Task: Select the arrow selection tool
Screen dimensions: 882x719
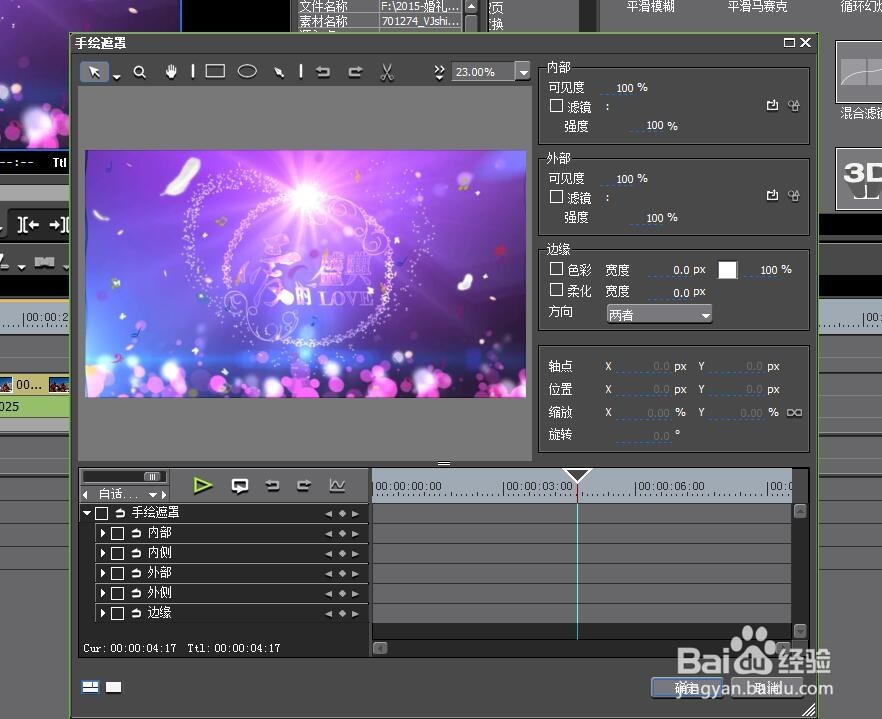Action: coord(94,72)
